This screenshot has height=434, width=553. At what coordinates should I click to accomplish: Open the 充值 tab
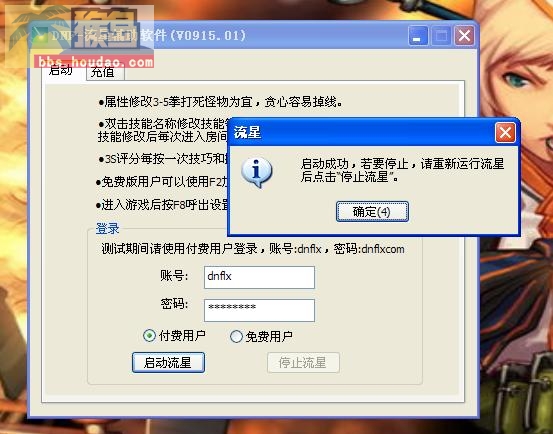(104, 72)
